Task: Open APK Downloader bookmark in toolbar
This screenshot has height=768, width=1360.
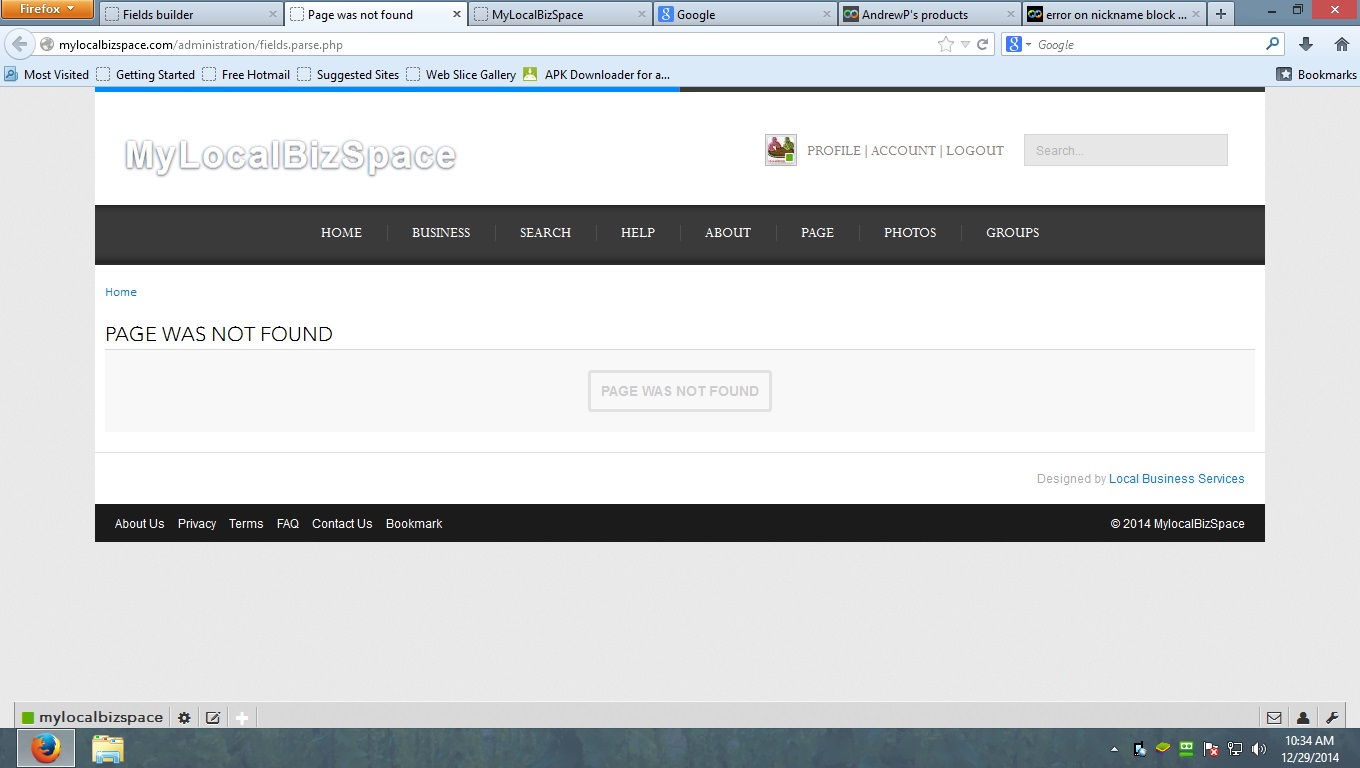Action: [596, 74]
